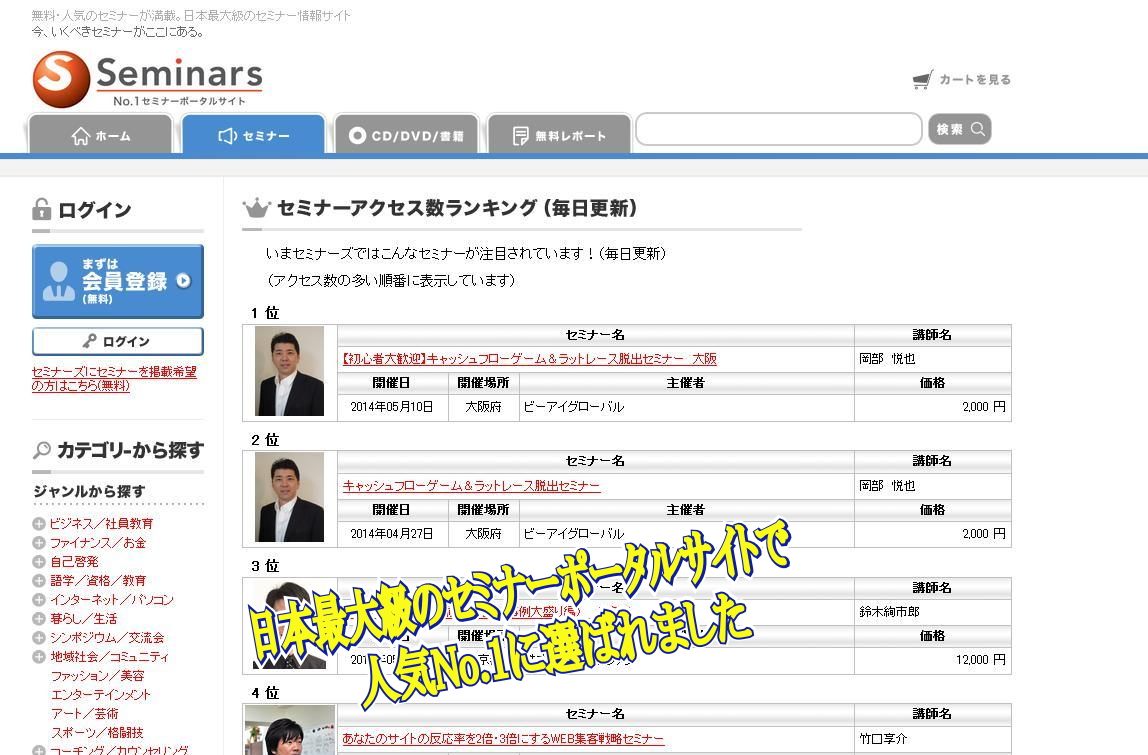Screen dimensions: 1148x755
Task: Click the magnifier icon beside カテゴリーから探す
Action: (x=42, y=450)
